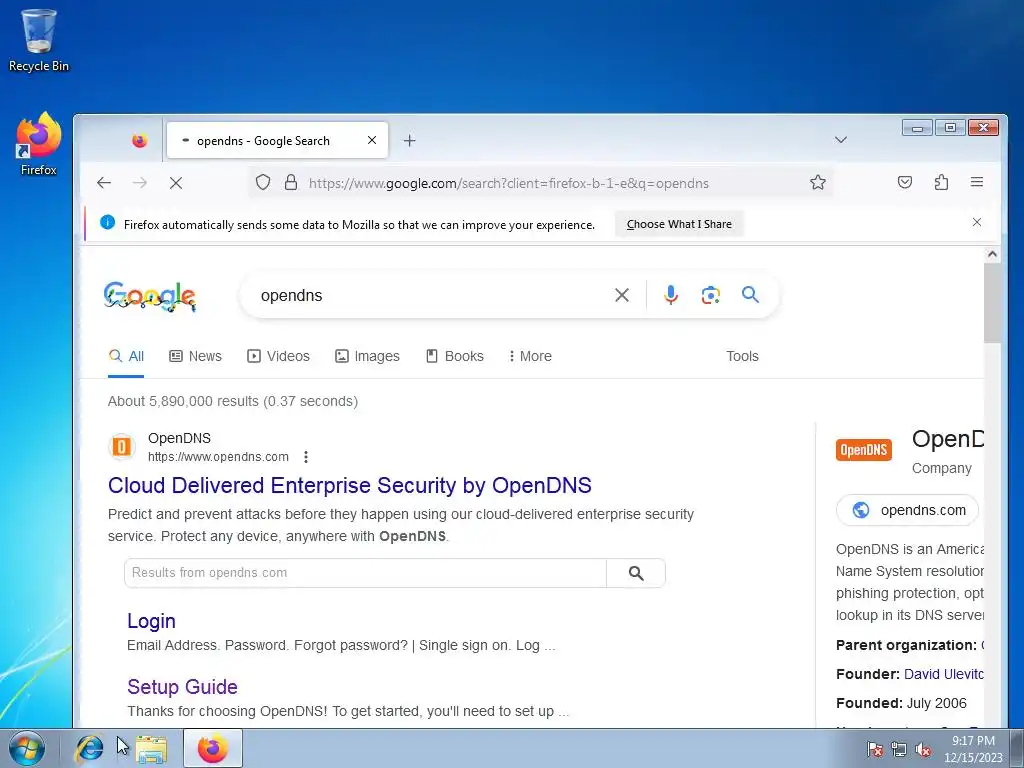Save page to Pocket
Image resolution: width=1024 pixels, height=768 pixels.
904,182
